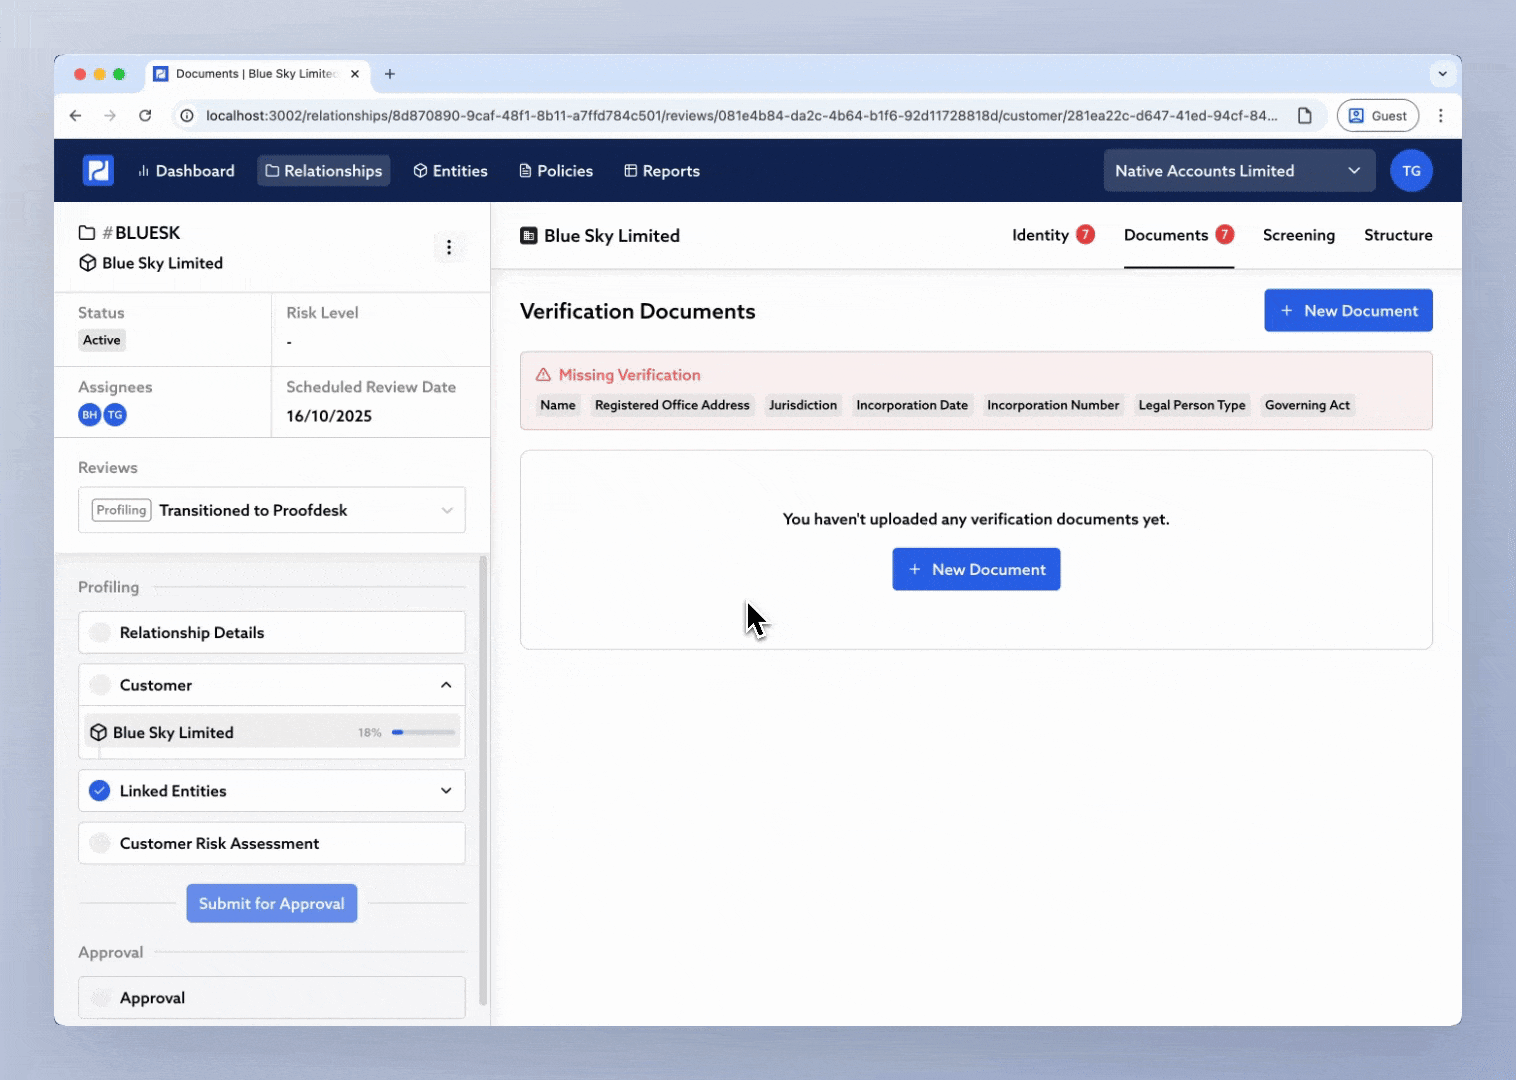This screenshot has width=1516, height=1080.
Task: Click the BH assignee avatar
Action: pyautogui.click(x=89, y=414)
